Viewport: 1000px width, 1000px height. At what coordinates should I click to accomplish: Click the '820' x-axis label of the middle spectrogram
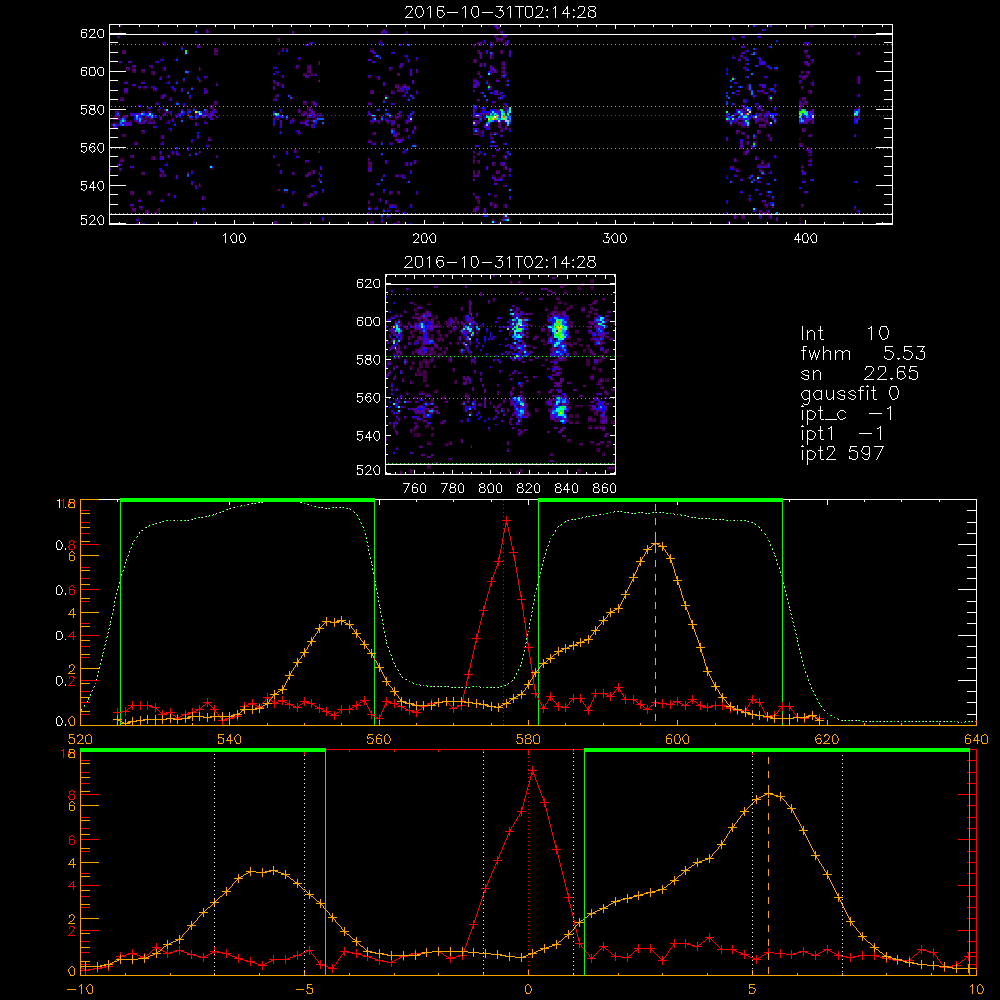(529, 489)
